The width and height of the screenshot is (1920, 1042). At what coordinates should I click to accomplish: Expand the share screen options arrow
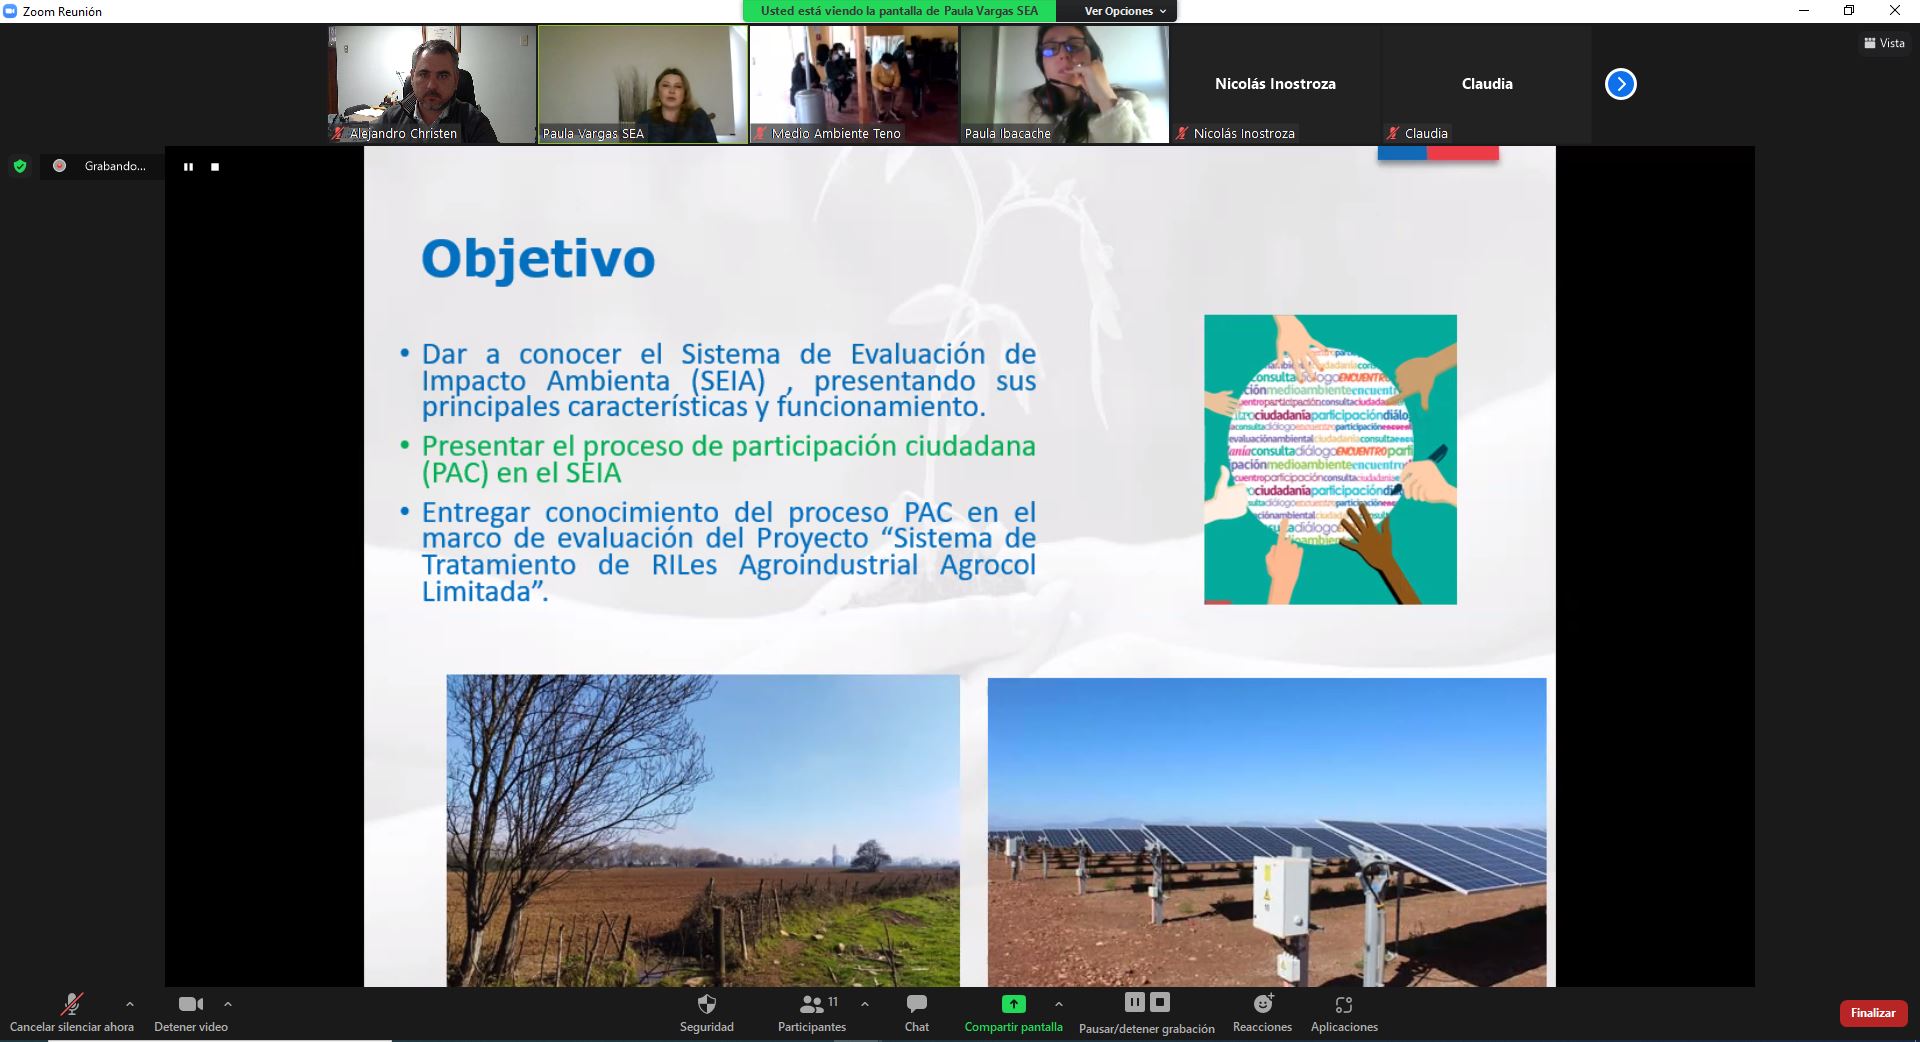1058,1004
